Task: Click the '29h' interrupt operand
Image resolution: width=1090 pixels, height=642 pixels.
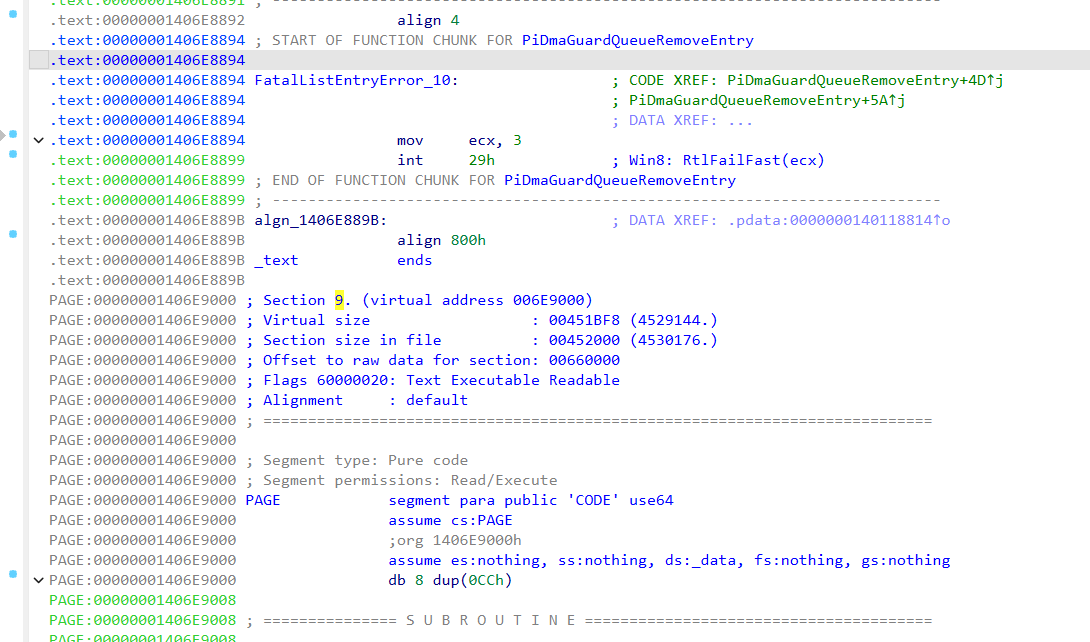Action: click(482, 160)
